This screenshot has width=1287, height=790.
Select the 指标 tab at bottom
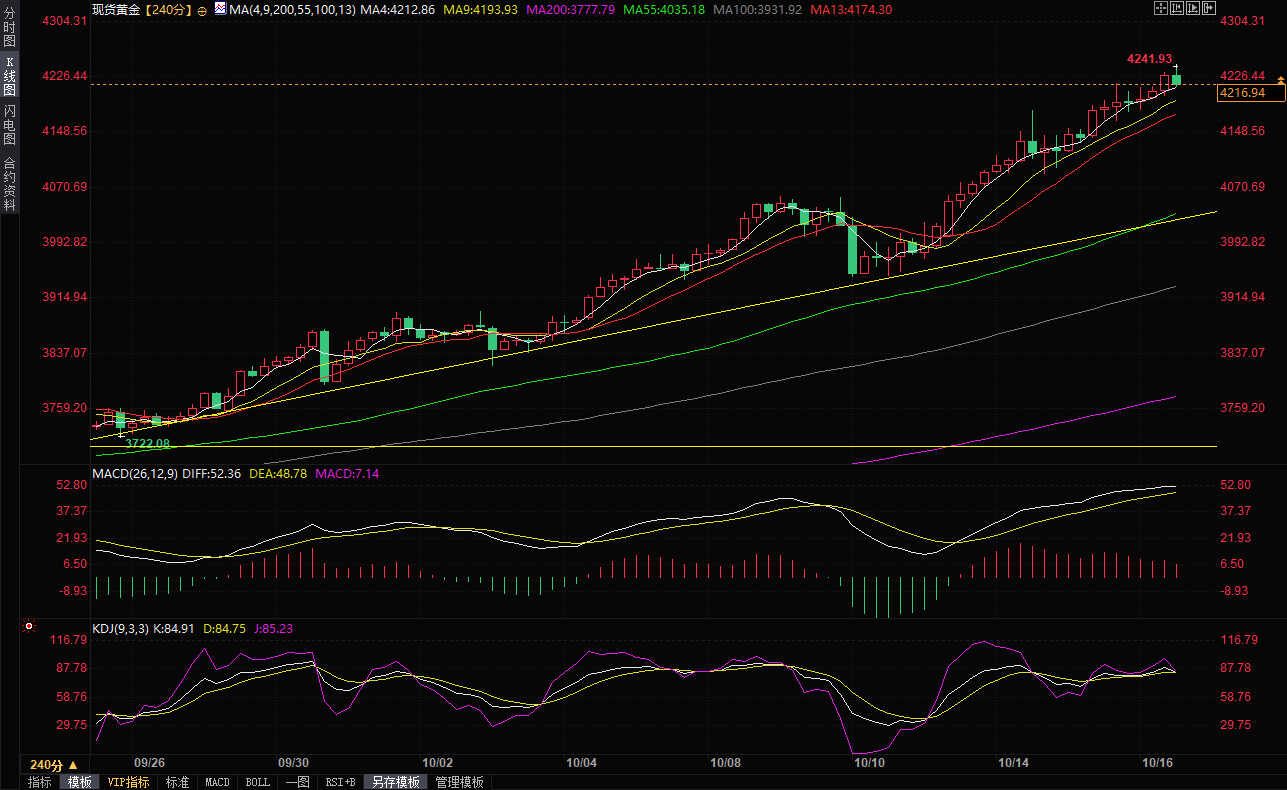[x=40, y=782]
